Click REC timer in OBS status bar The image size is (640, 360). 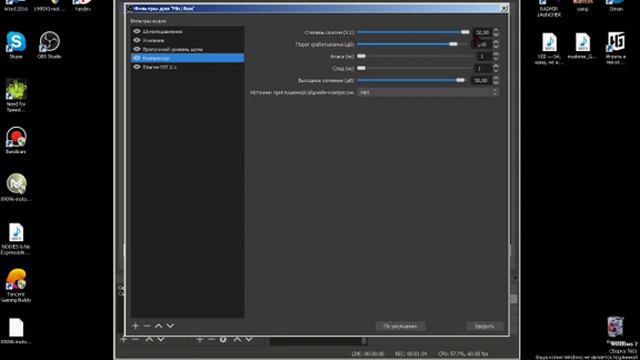[x=411, y=354]
